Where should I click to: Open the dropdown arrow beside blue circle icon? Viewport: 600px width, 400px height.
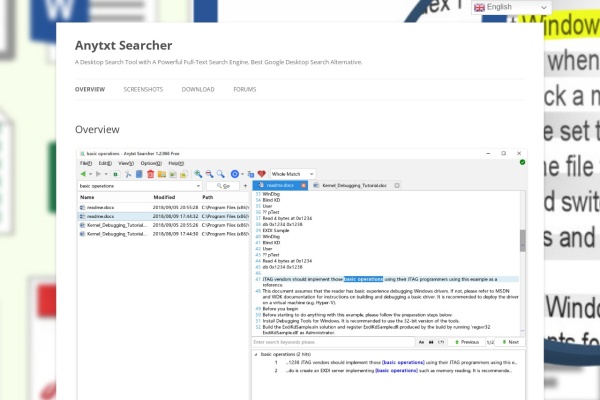[242, 174]
